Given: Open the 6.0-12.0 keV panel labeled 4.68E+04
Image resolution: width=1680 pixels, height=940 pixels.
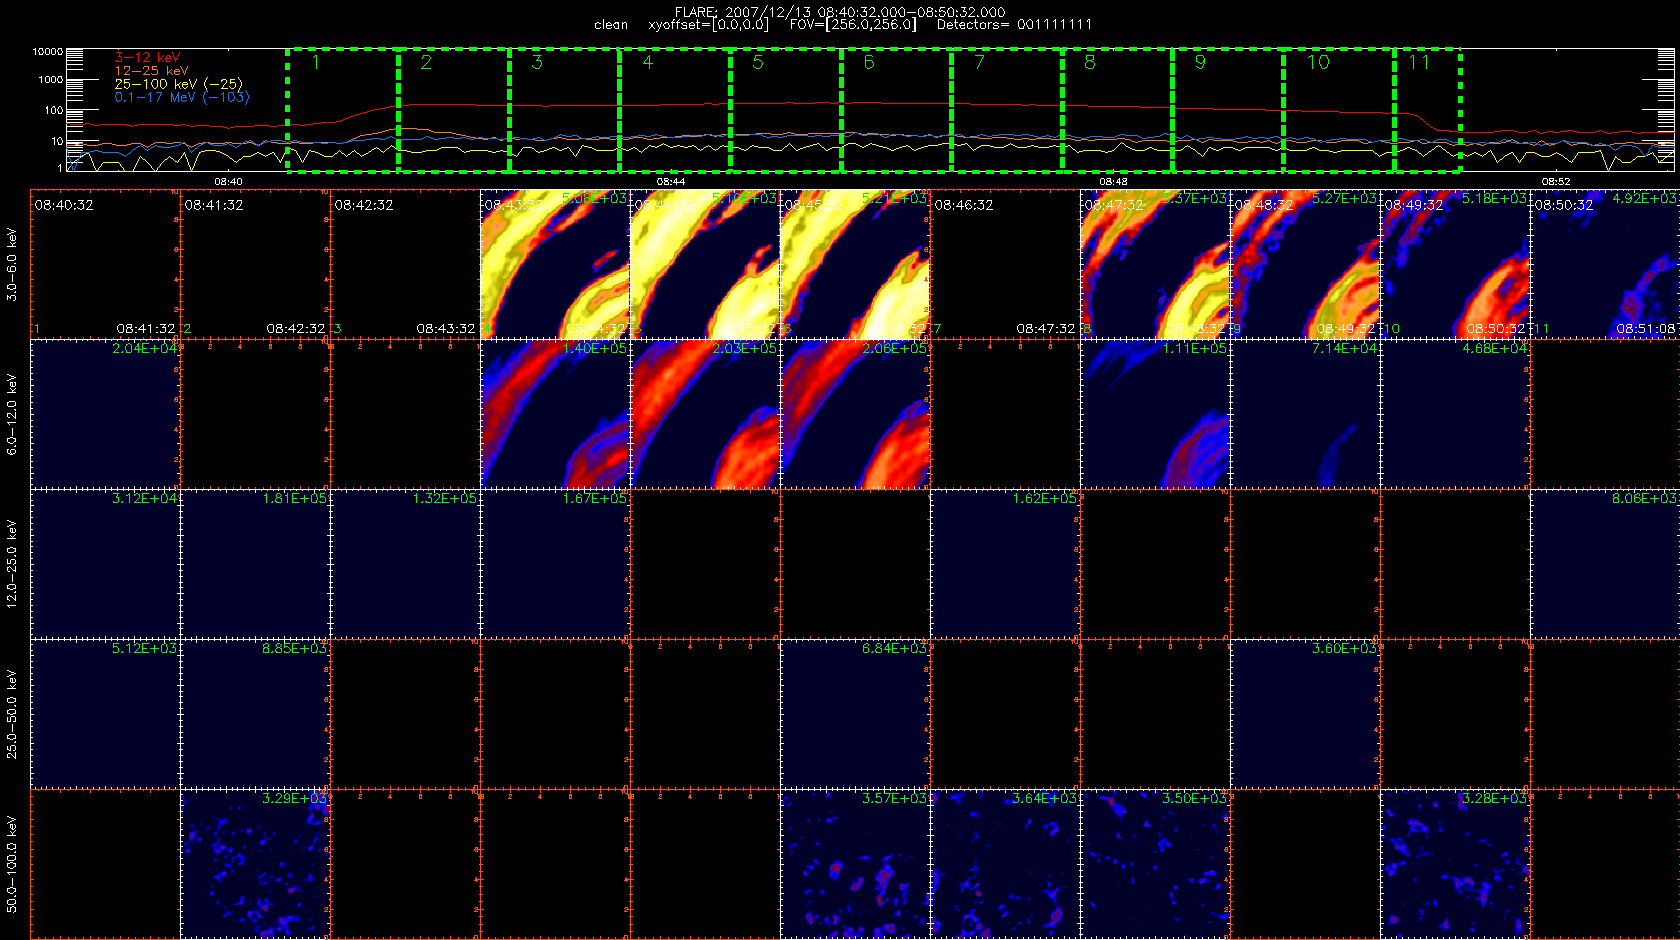Looking at the screenshot, I should click(x=1455, y=414).
